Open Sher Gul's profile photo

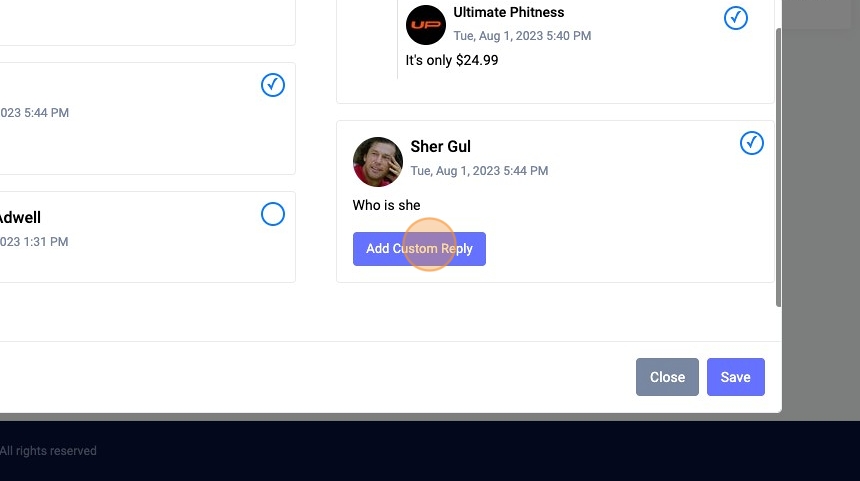(x=377, y=162)
